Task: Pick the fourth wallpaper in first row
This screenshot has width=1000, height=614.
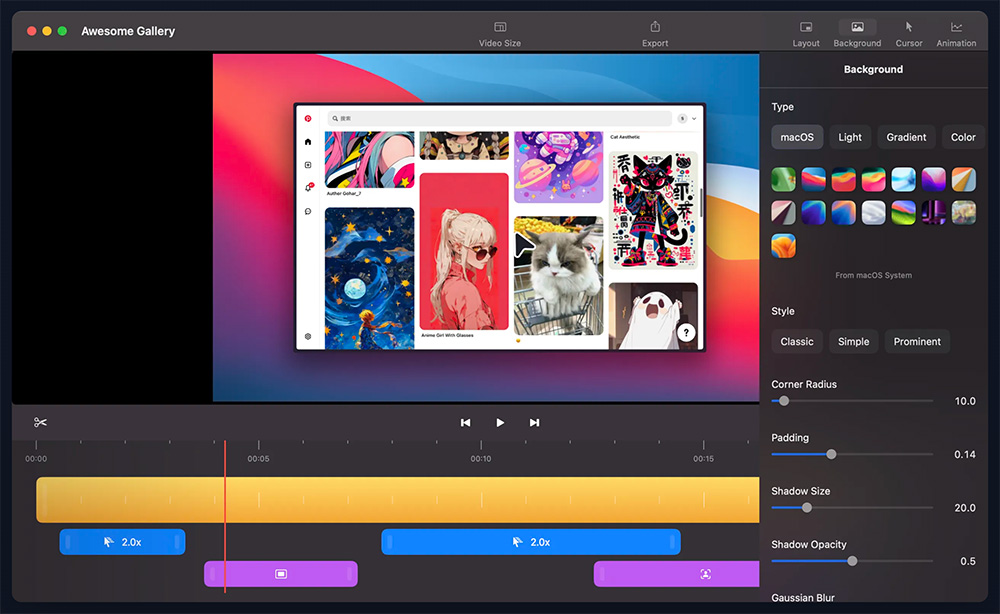Action: 873,180
